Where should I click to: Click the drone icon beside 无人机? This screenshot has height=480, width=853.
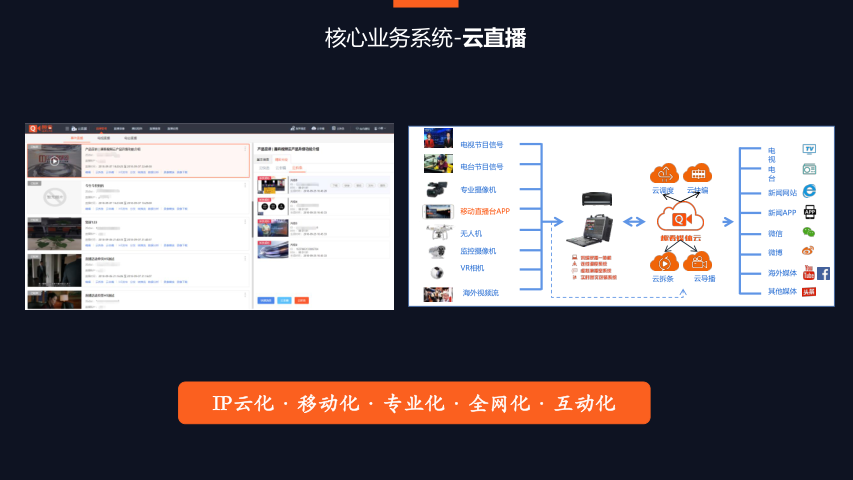coord(437,232)
